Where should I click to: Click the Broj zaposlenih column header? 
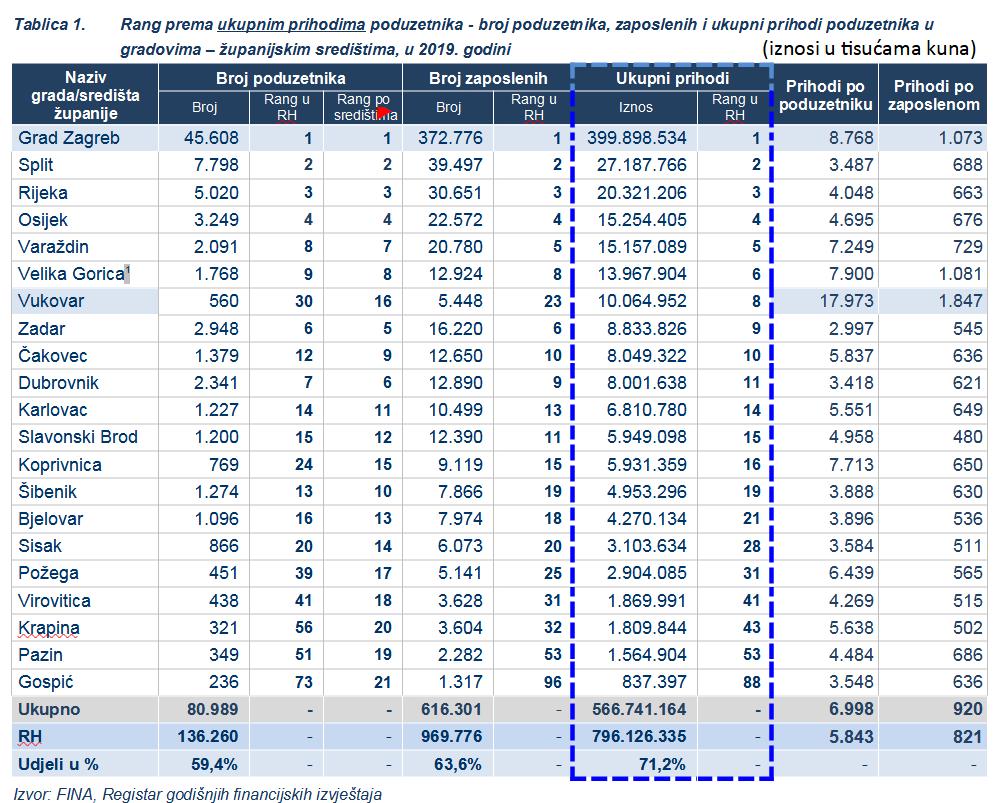(488, 78)
